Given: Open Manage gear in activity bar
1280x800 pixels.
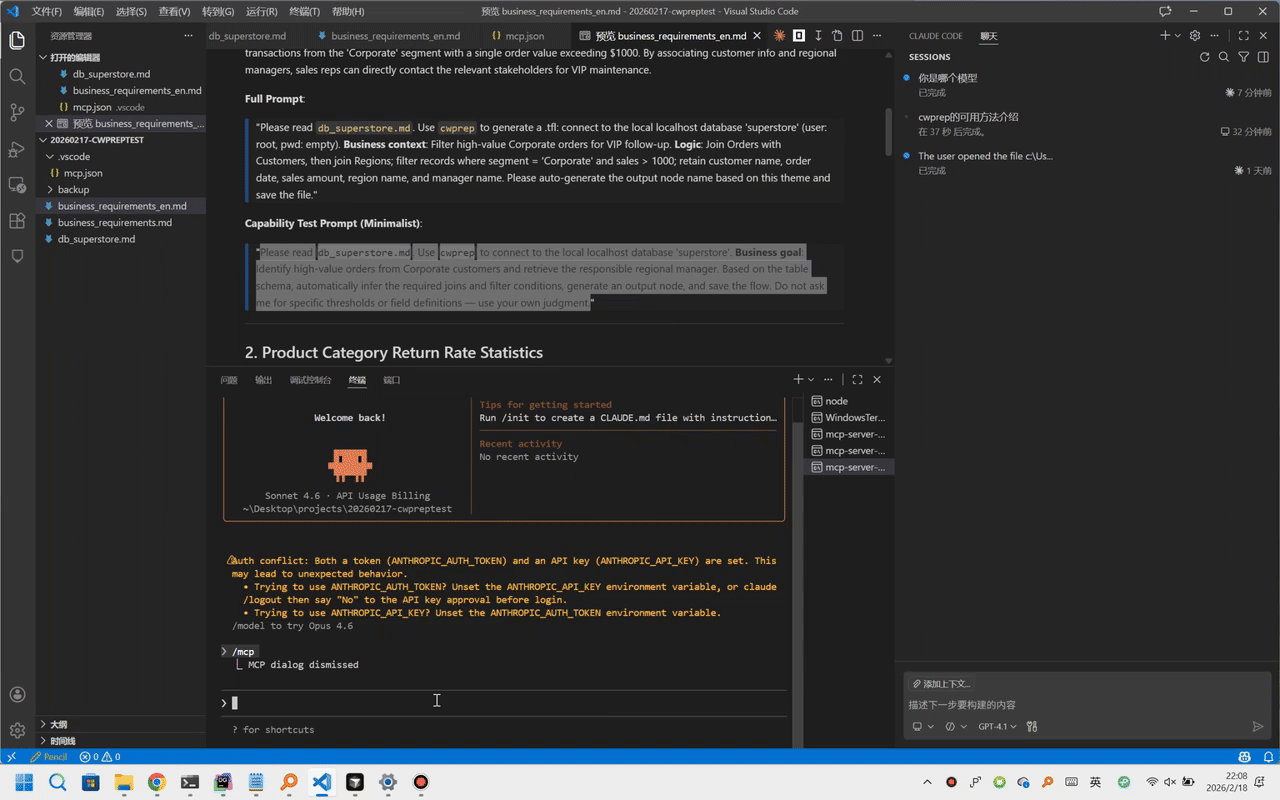Looking at the screenshot, I should coord(17,731).
